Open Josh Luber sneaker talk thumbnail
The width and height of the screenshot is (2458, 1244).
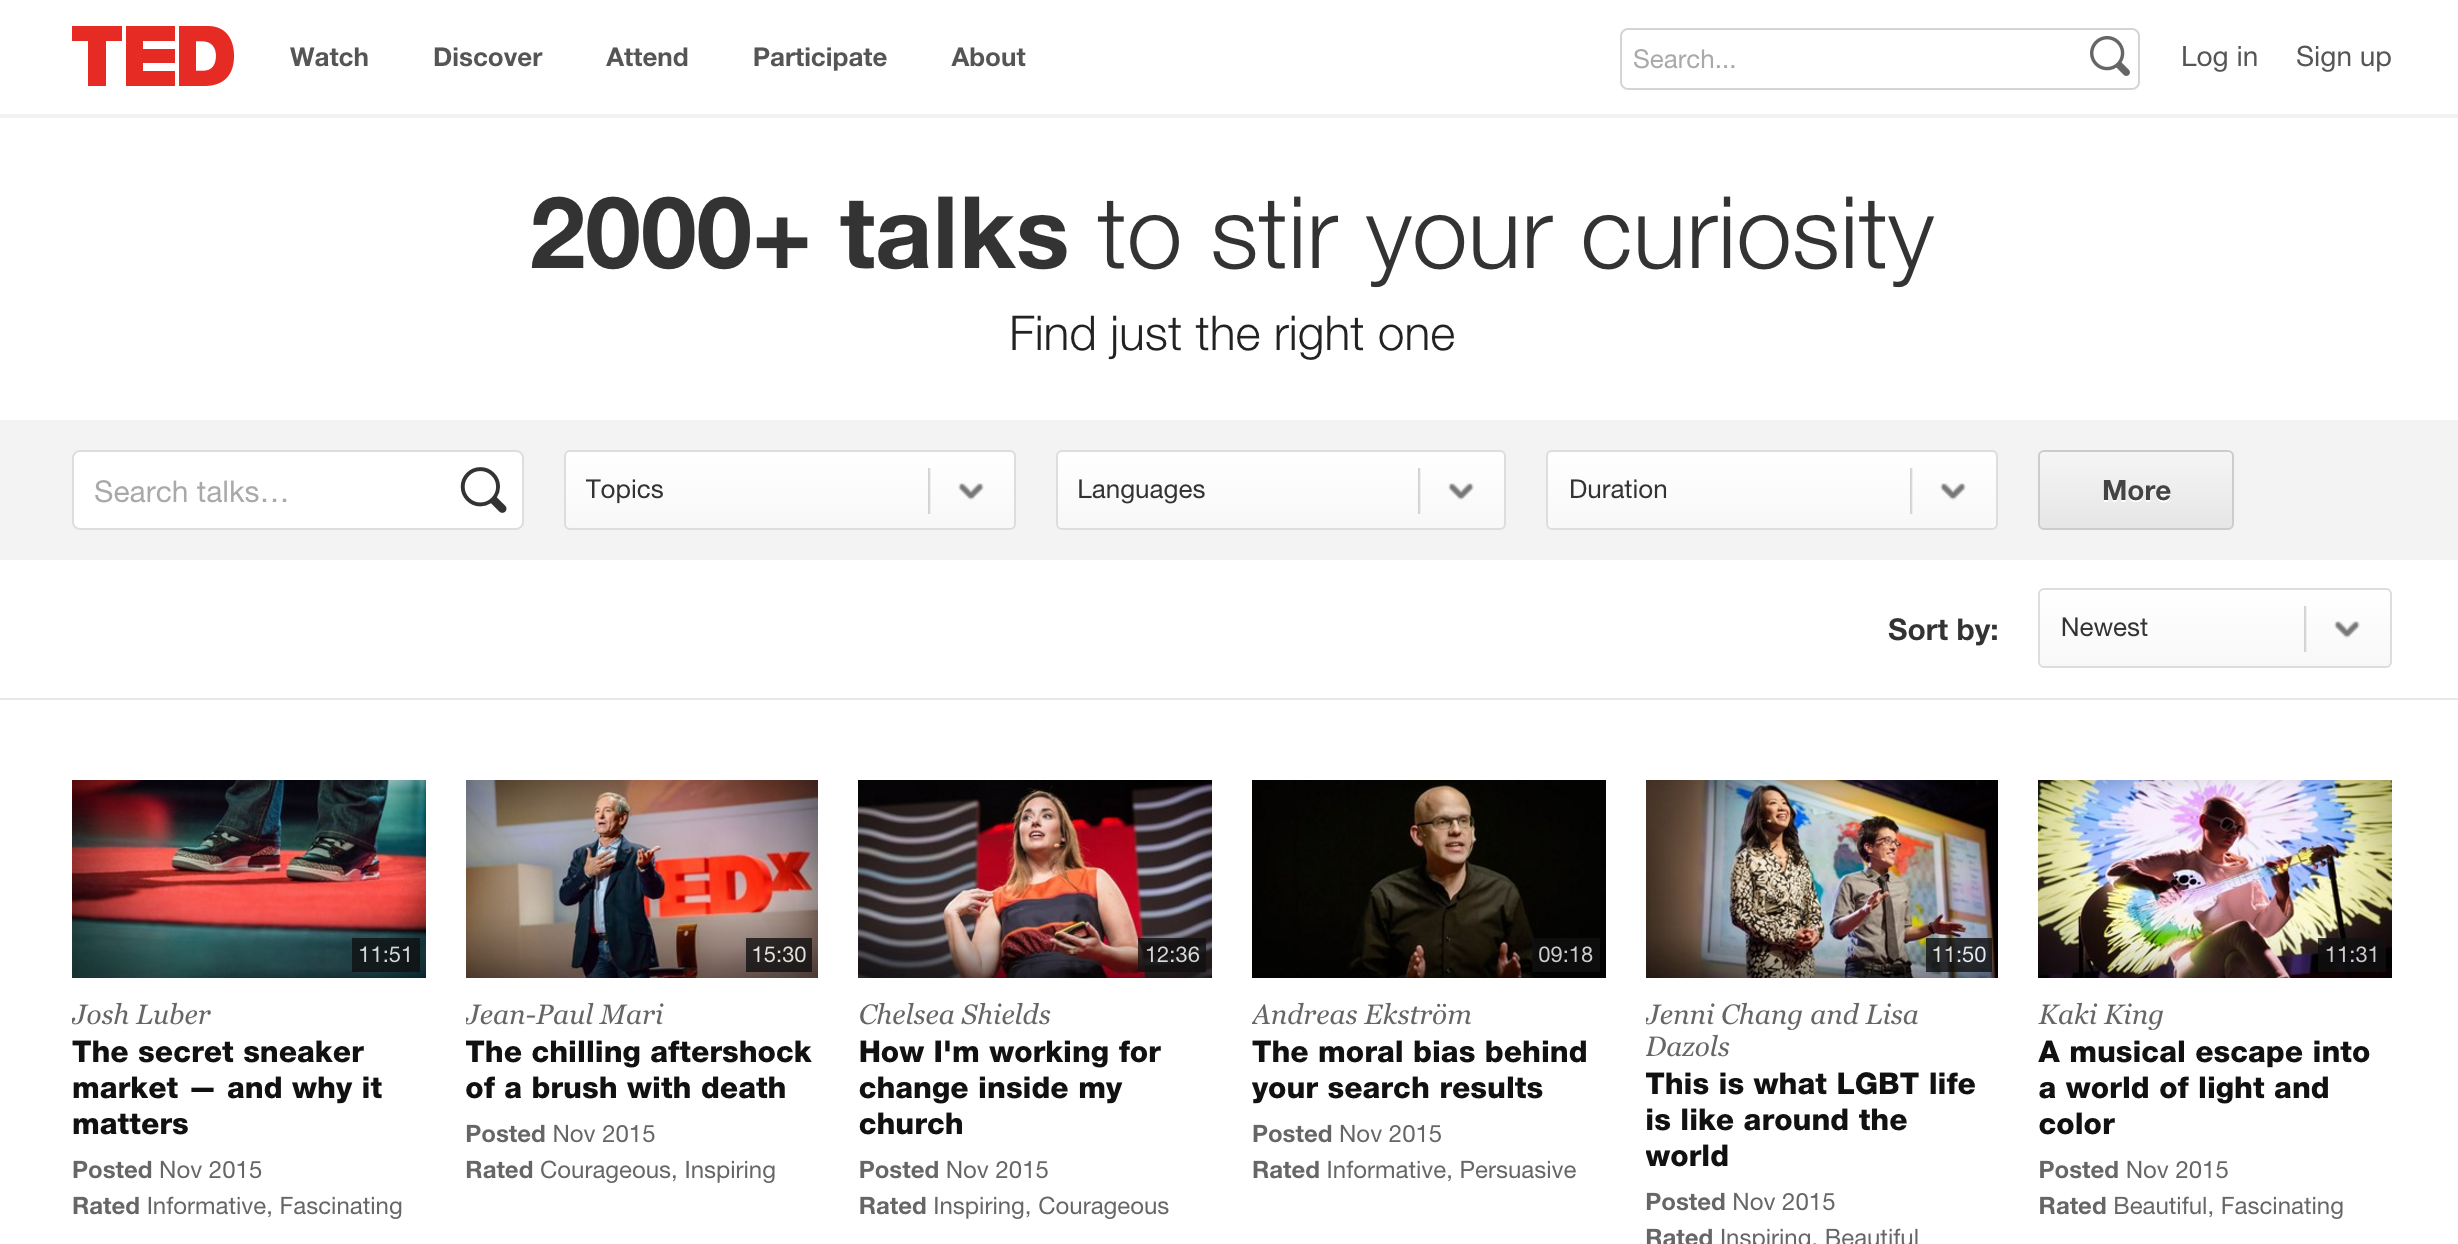coord(249,879)
